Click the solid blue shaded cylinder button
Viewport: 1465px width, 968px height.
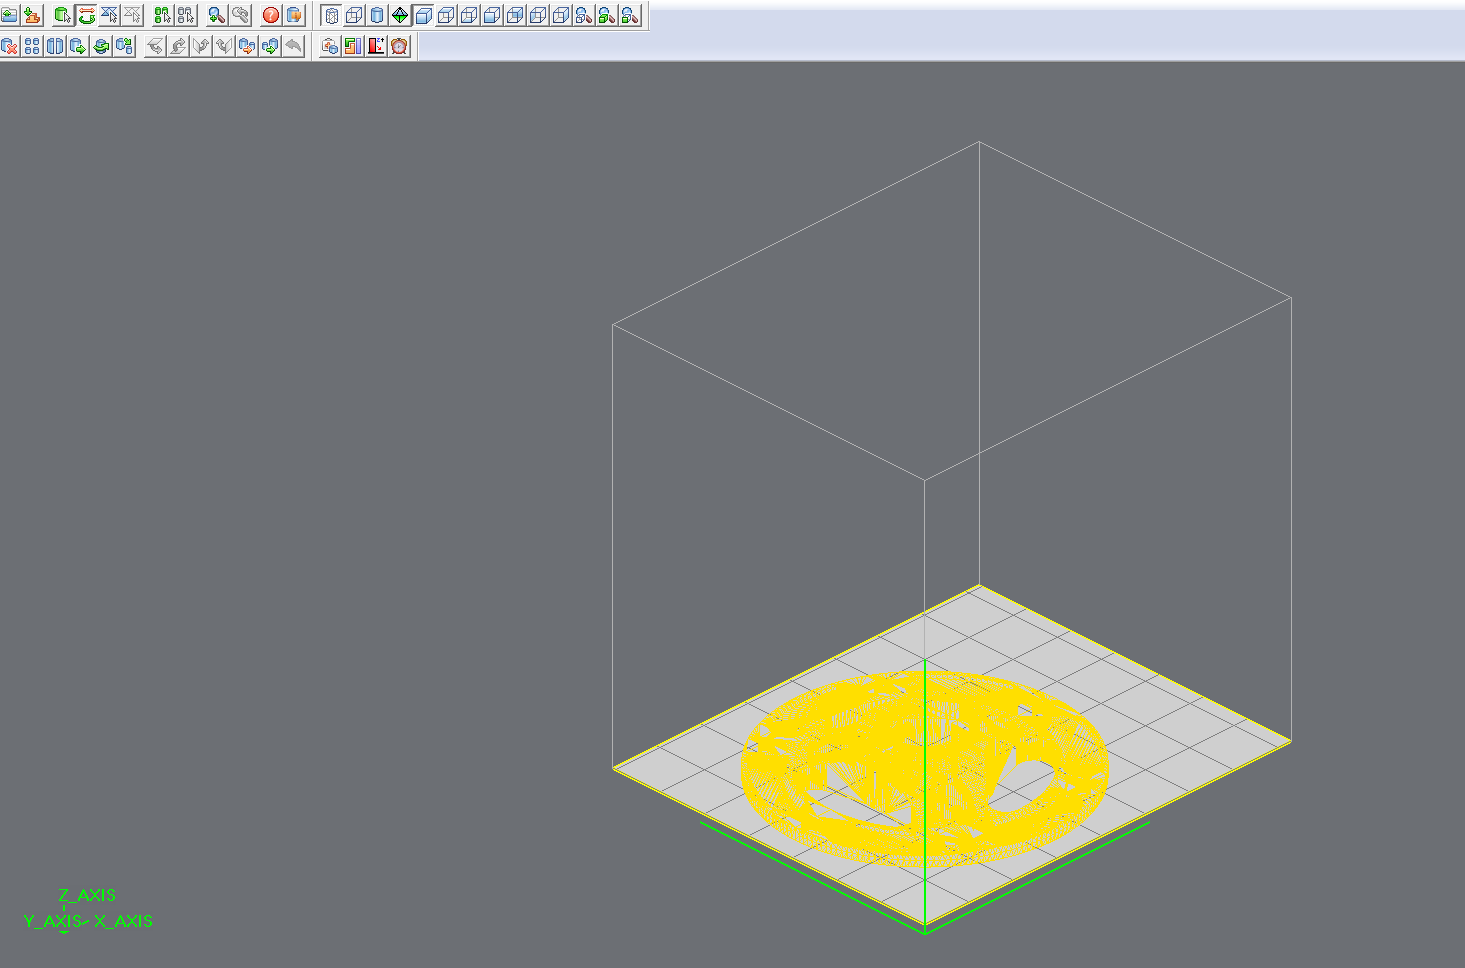[377, 16]
